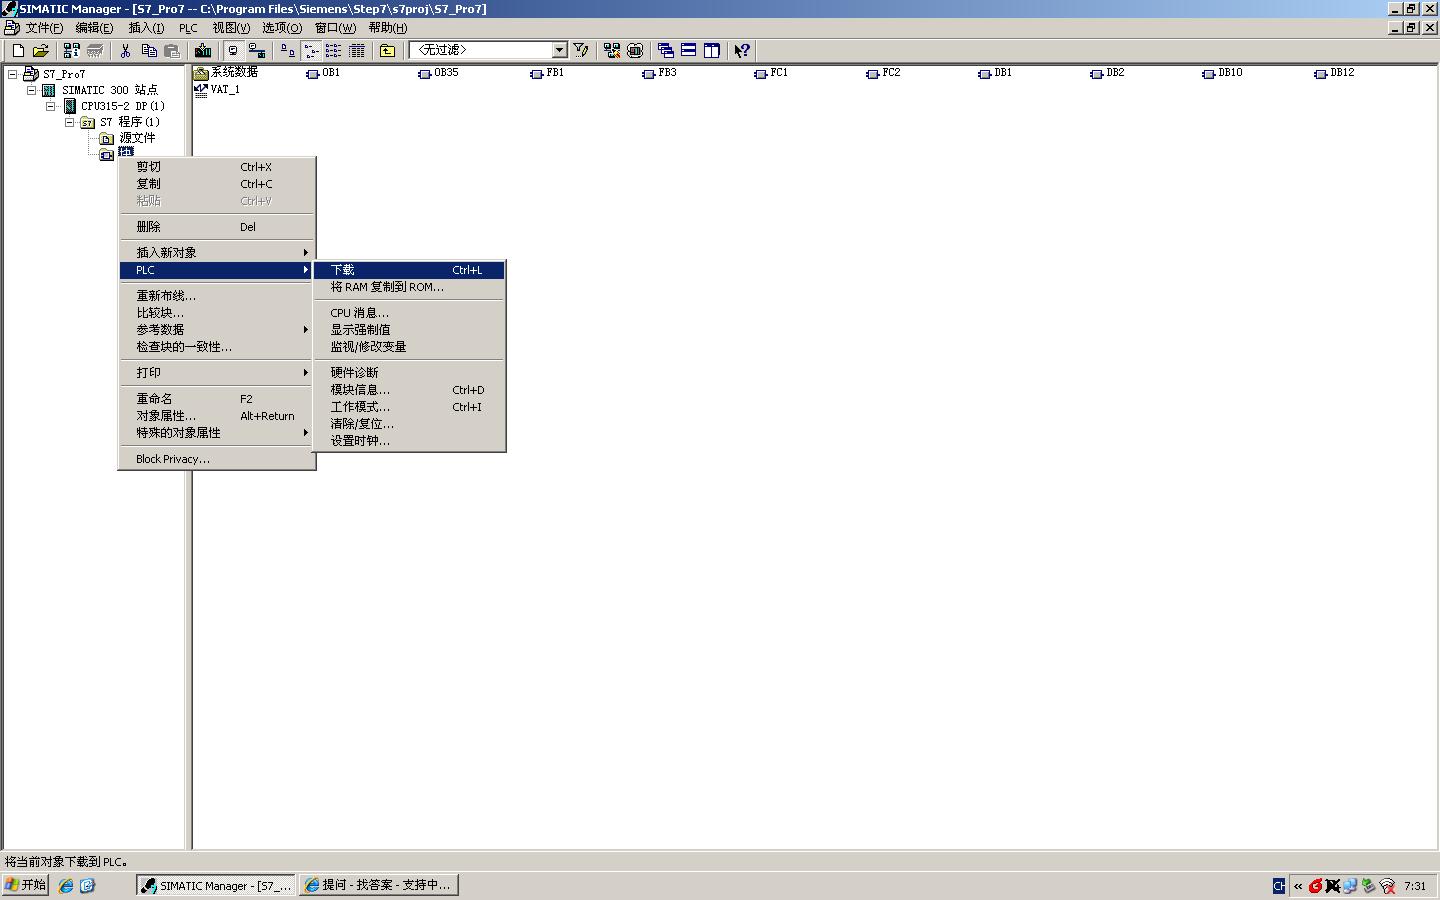Click the SIMATIC Manager taskbar button
The image size is (1440, 900).
click(216, 885)
